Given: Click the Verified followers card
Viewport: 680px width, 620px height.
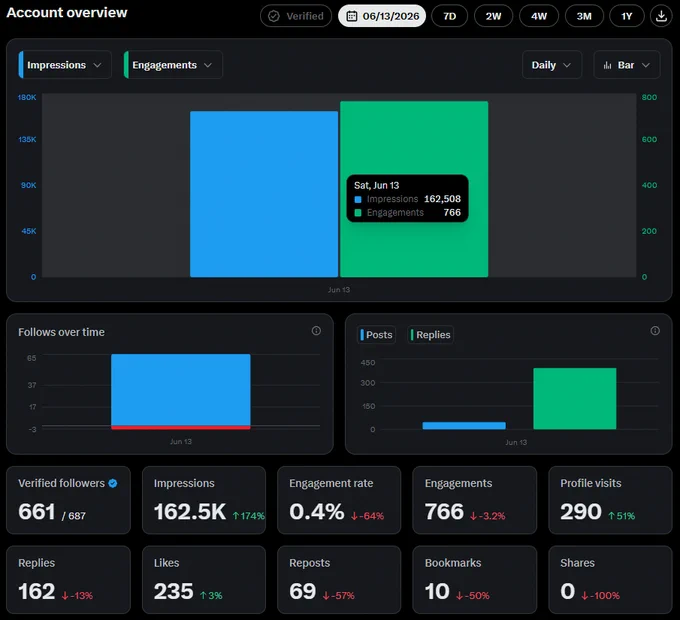Looking at the screenshot, I should coord(69,500).
